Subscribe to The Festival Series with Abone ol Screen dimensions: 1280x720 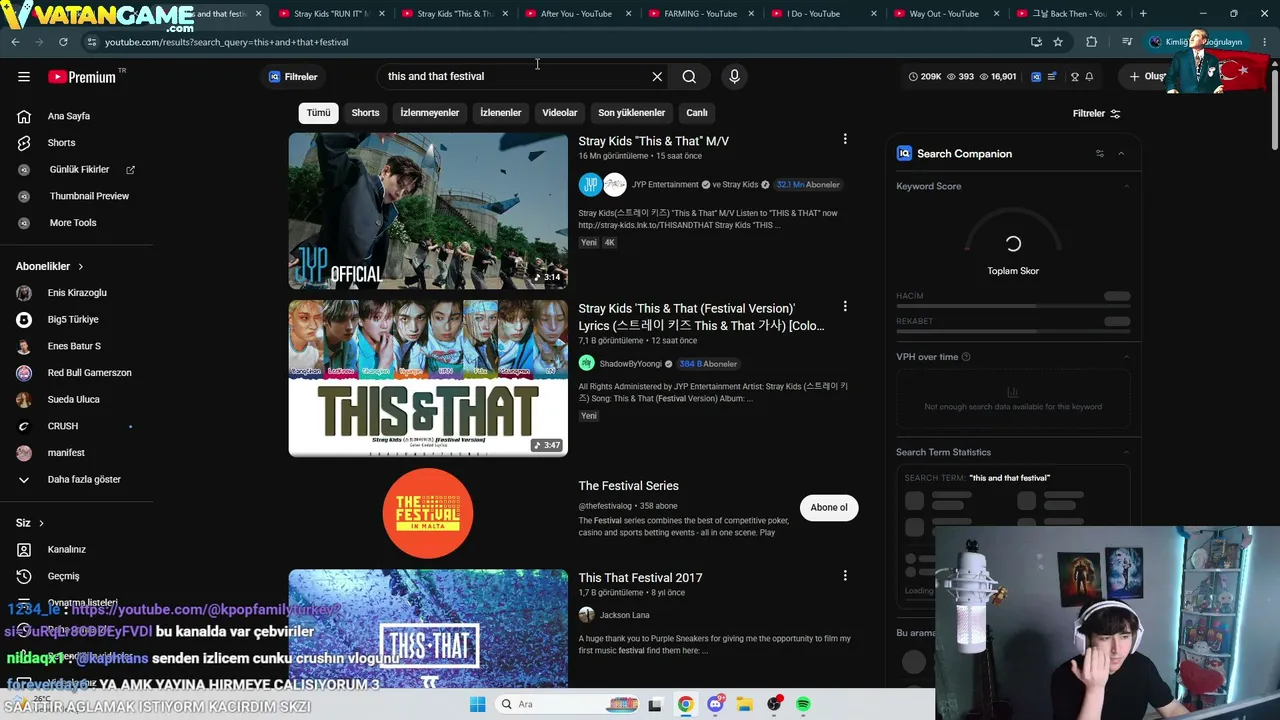coord(829,507)
